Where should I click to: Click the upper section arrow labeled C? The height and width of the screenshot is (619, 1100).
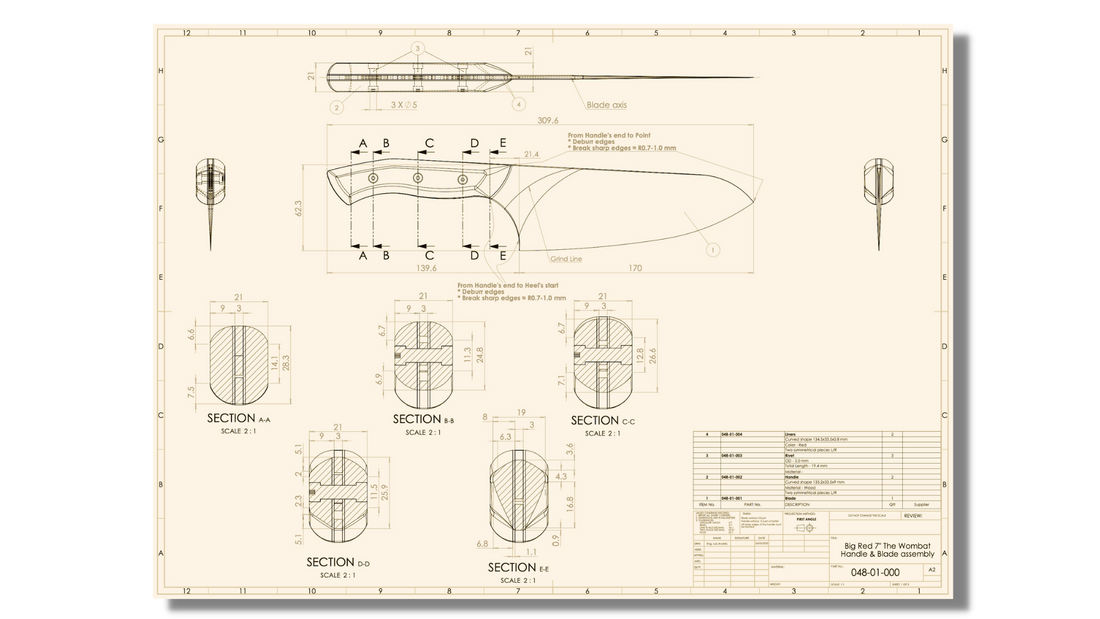tap(428, 144)
